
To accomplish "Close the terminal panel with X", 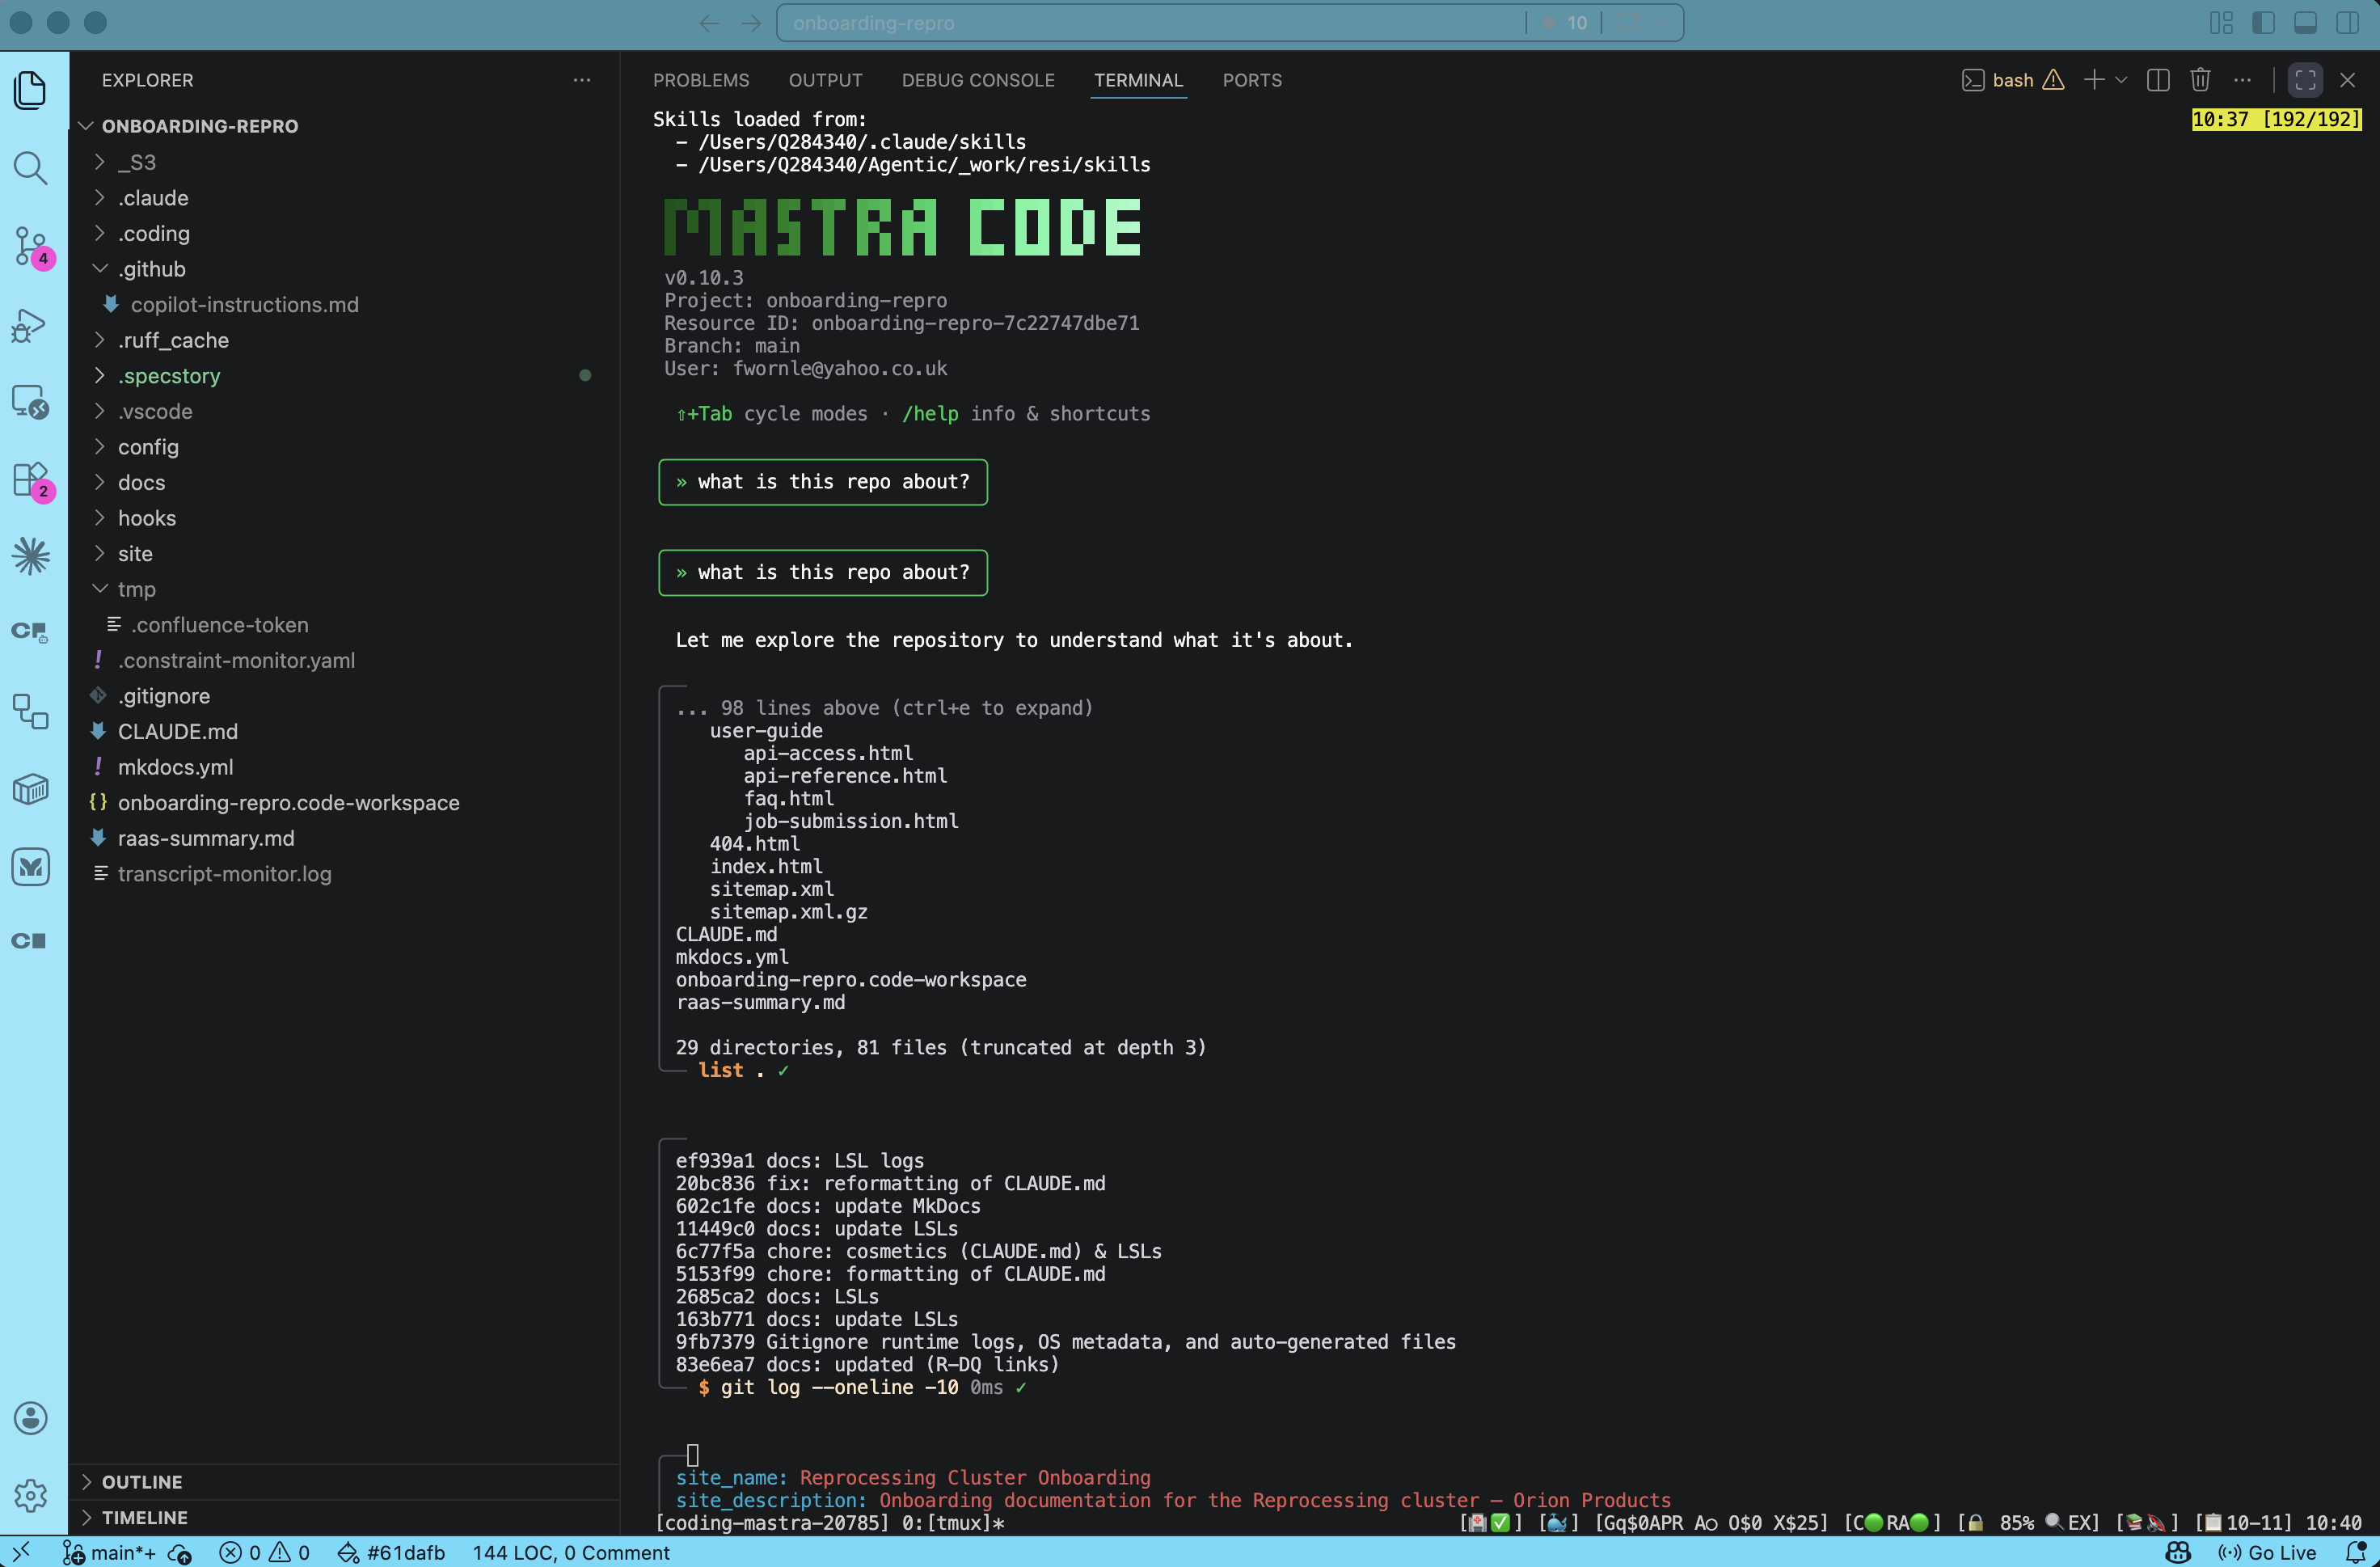I will coord(2348,80).
